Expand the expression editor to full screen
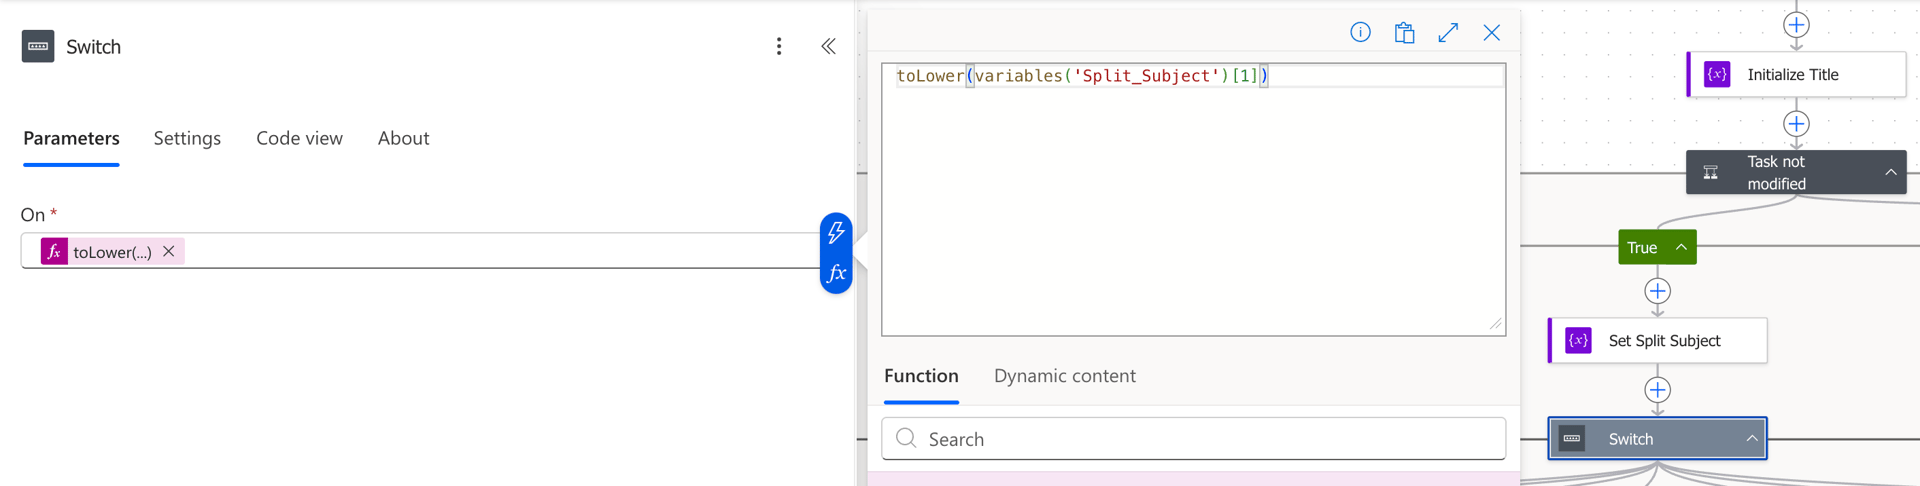 1448,32
